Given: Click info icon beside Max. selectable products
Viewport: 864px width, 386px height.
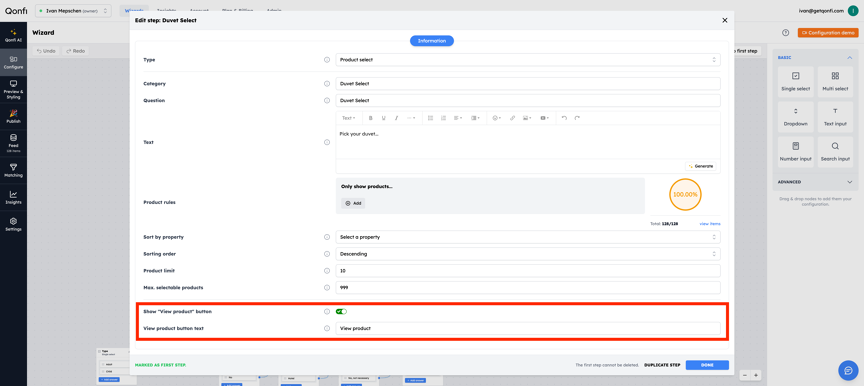Looking at the screenshot, I should click(327, 287).
